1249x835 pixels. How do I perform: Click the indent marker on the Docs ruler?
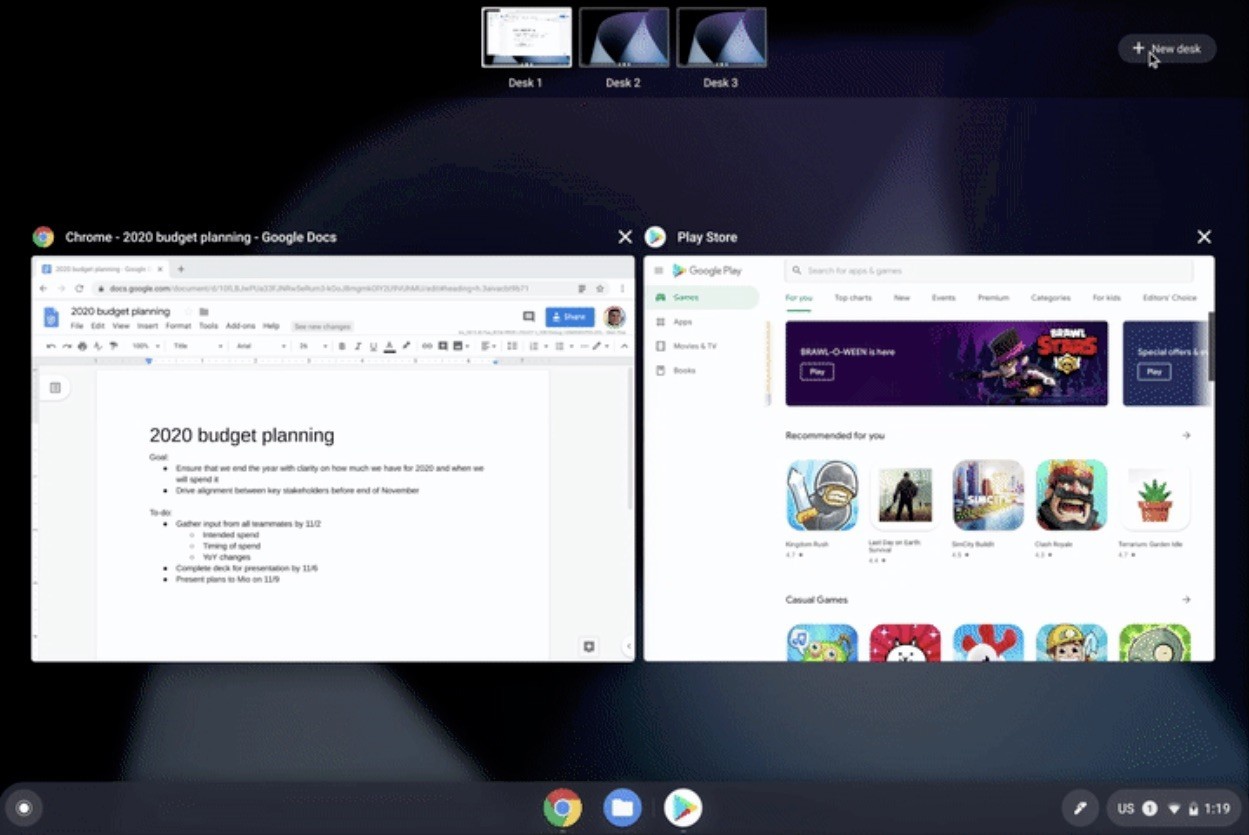[149, 361]
